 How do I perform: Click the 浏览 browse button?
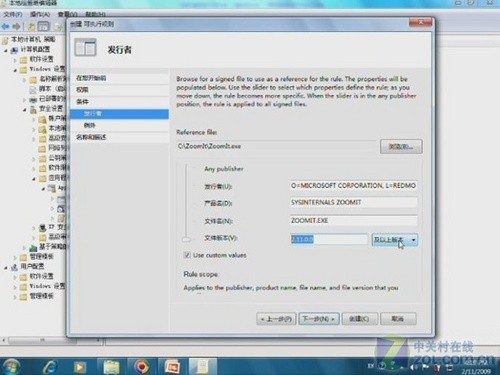[401, 147]
